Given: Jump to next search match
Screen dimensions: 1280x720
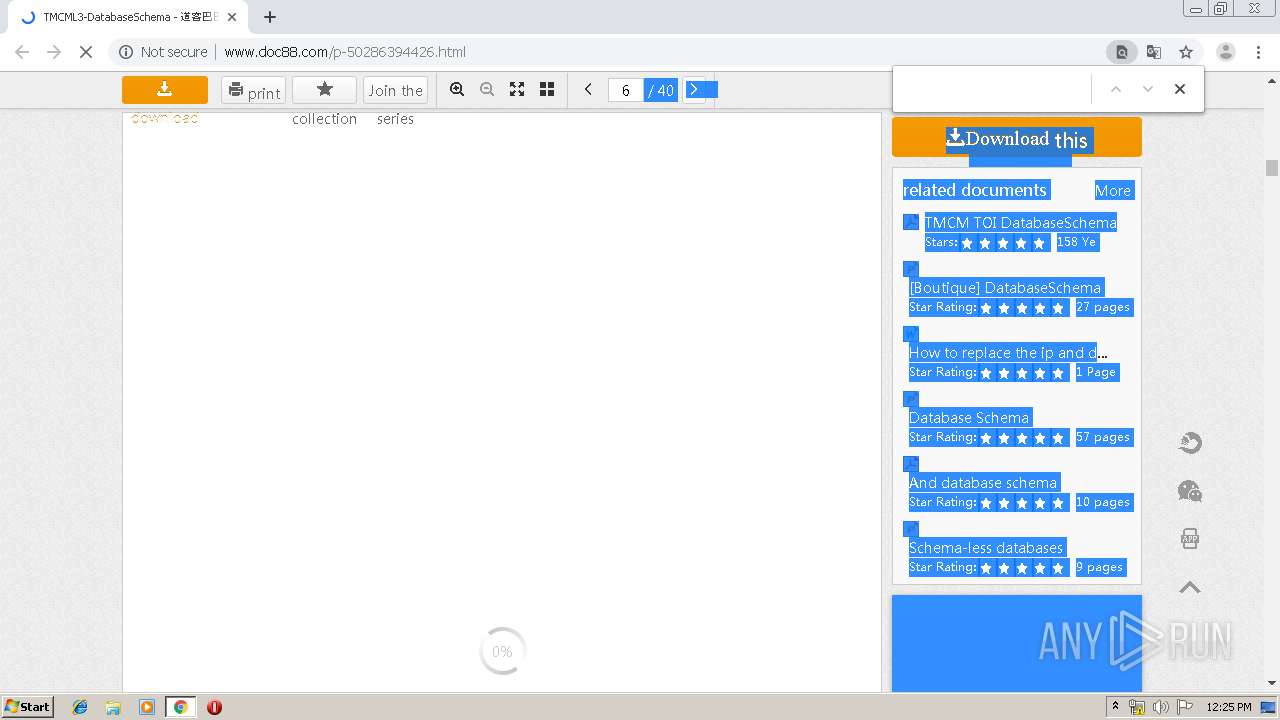Looking at the screenshot, I should tap(1148, 89).
